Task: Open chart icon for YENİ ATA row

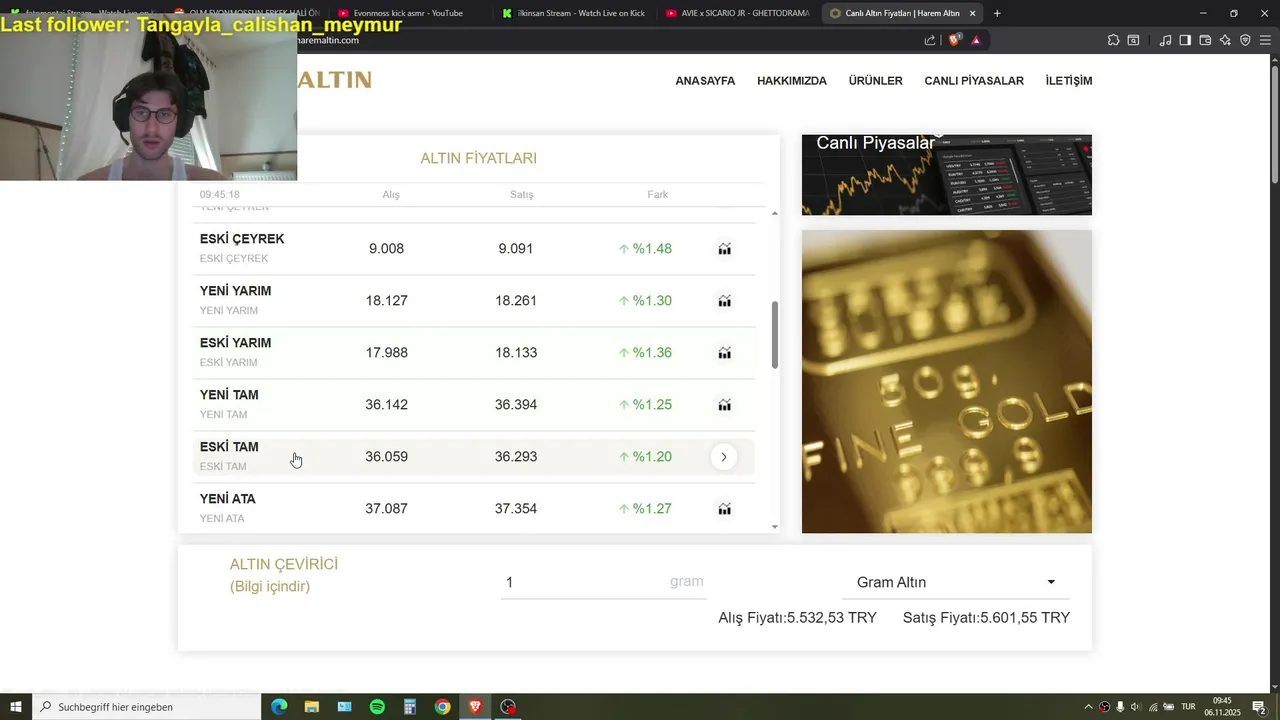Action: click(724, 509)
